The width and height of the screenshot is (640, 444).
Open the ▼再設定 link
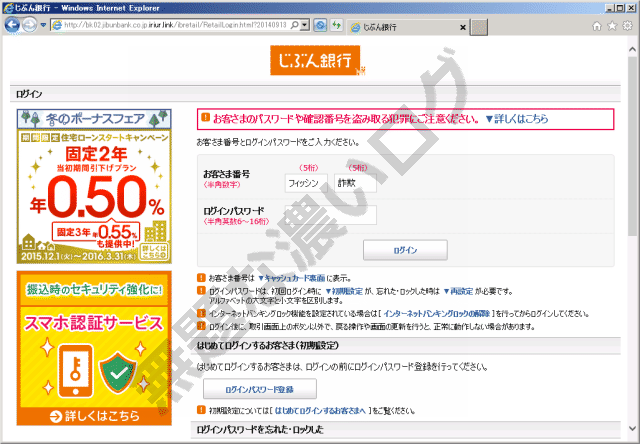pyautogui.click(x=458, y=291)
